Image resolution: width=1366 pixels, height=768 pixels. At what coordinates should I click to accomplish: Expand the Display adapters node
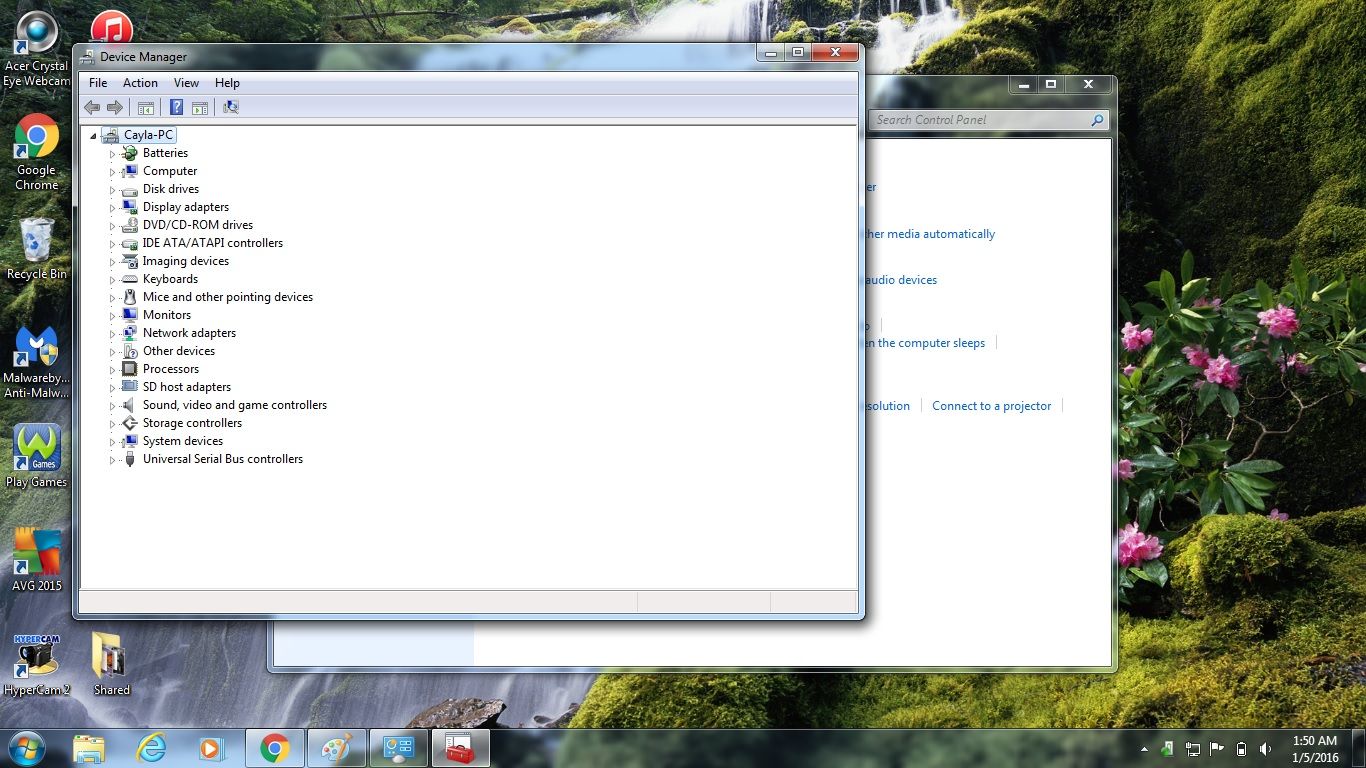point(113,208)
